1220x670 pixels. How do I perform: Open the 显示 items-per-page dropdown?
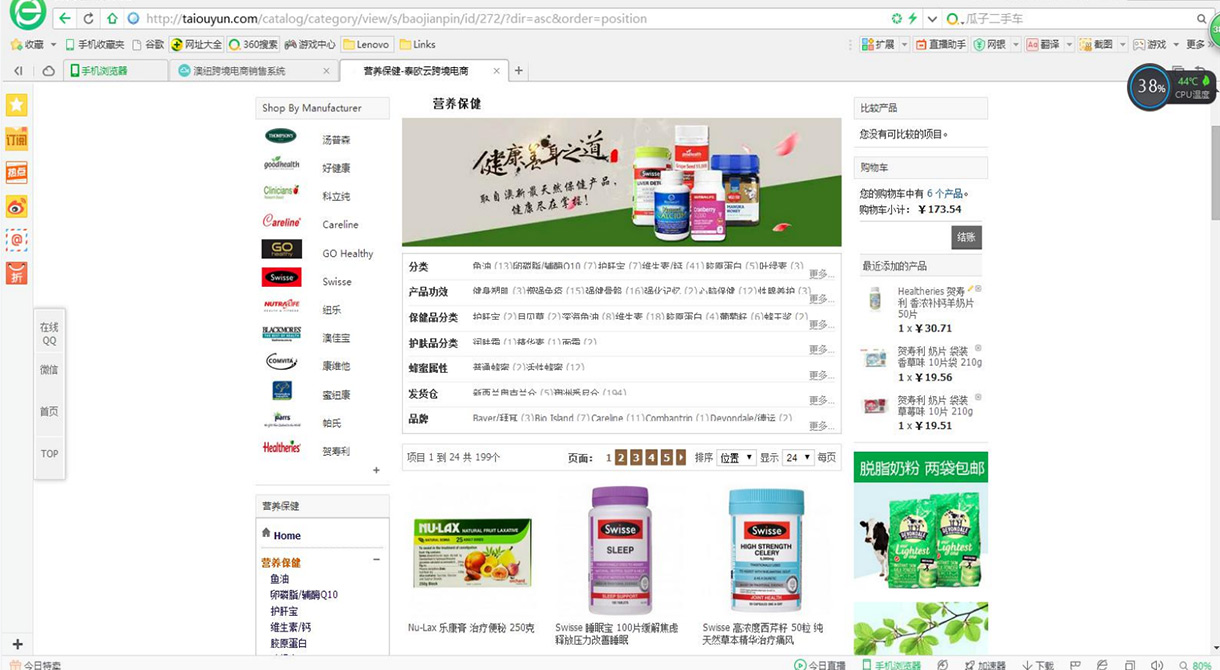(x=798, y=458)
